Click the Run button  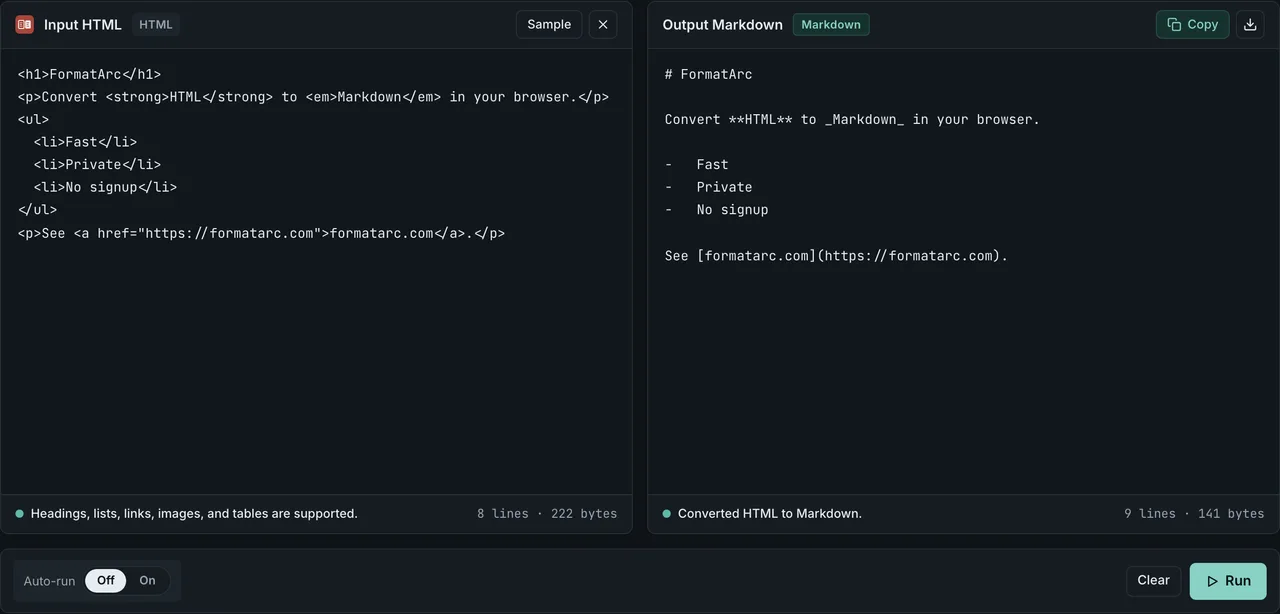(1228, 581)
